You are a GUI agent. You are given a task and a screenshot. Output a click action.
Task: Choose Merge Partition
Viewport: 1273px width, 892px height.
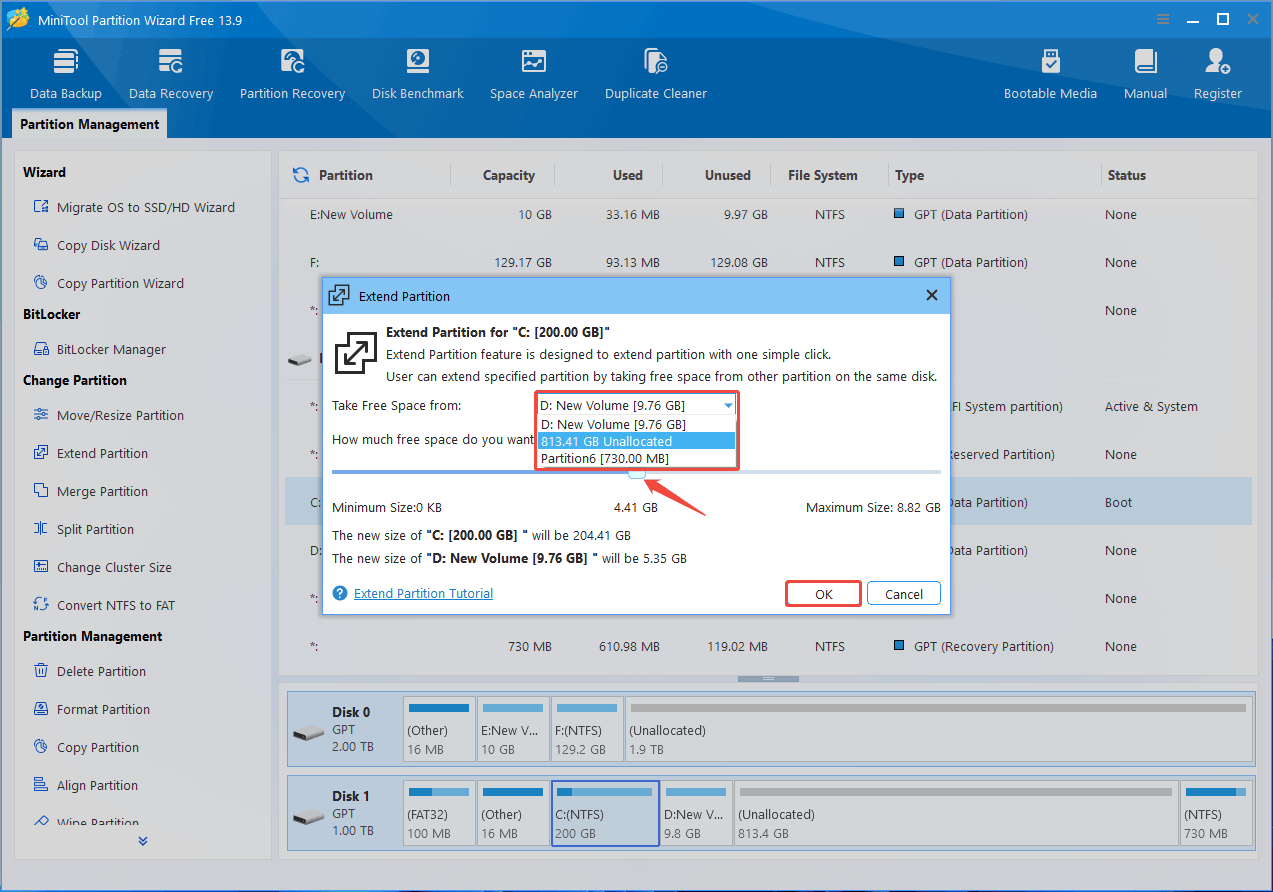point(90,491)
